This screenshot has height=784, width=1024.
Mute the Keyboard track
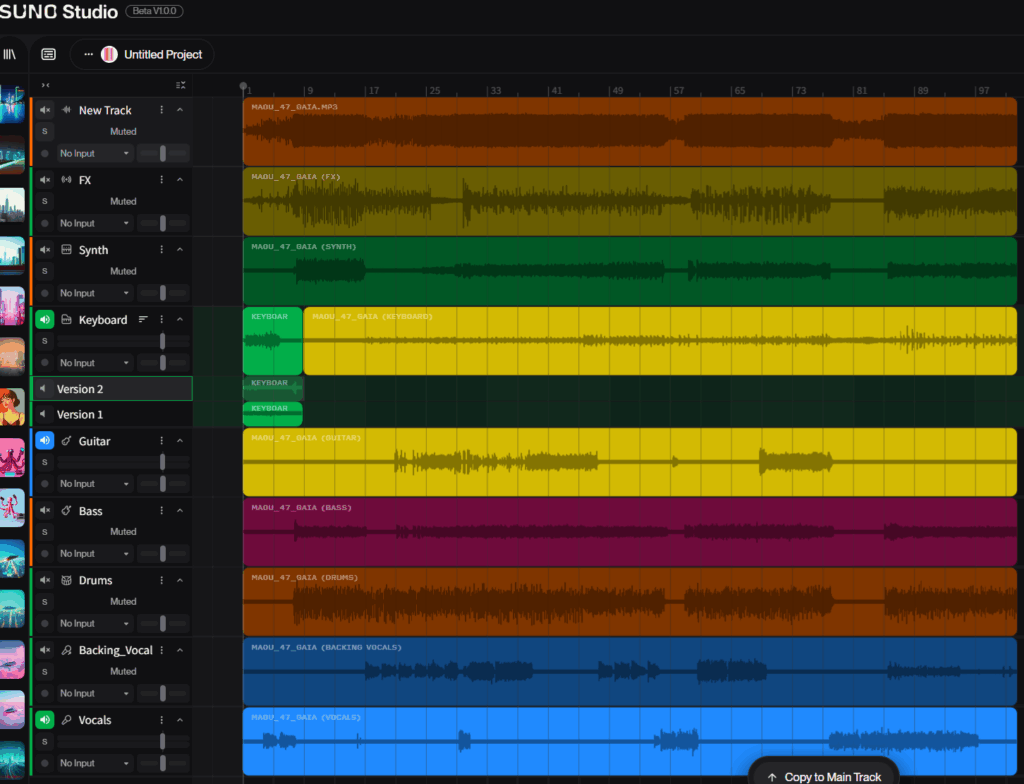coord(45,320)
